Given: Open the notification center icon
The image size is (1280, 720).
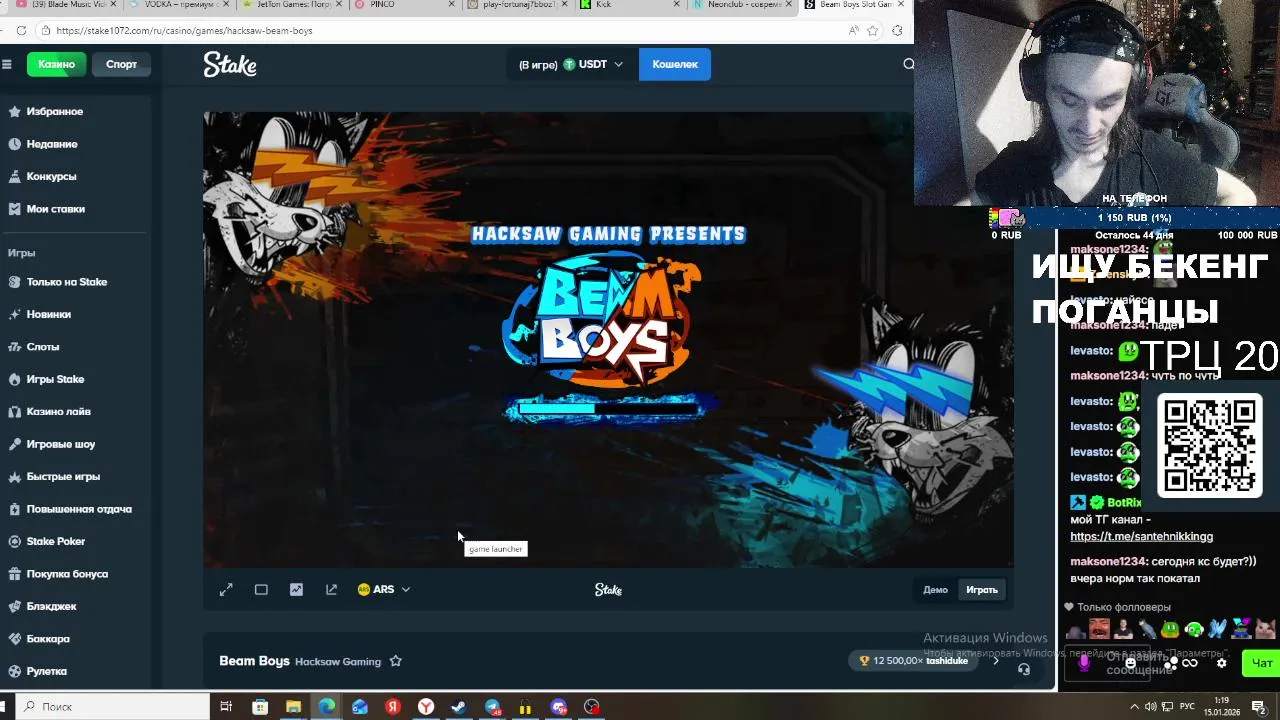Looking at the screenshot, I should point(1259,707).
